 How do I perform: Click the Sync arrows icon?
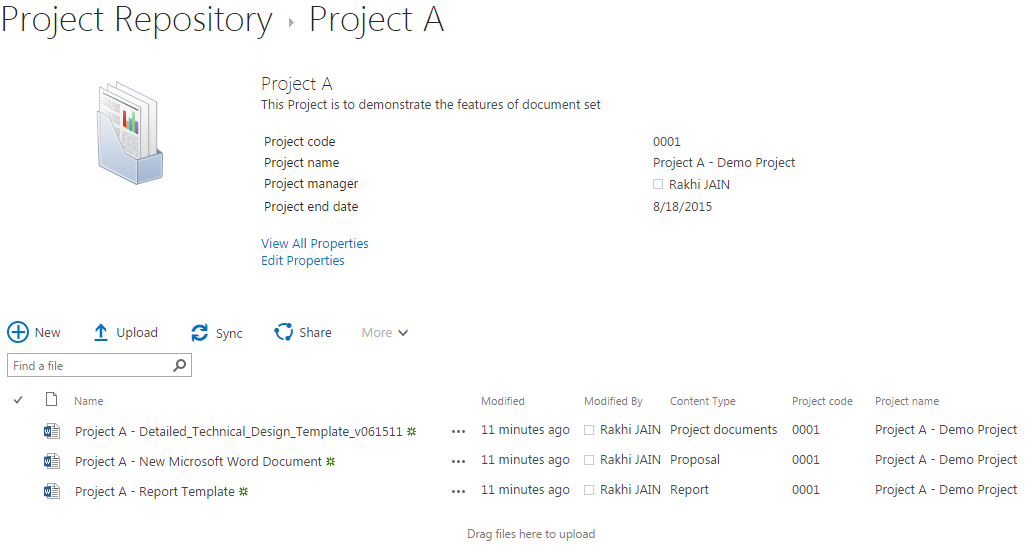pyautogui.click(x=200, y=333)
